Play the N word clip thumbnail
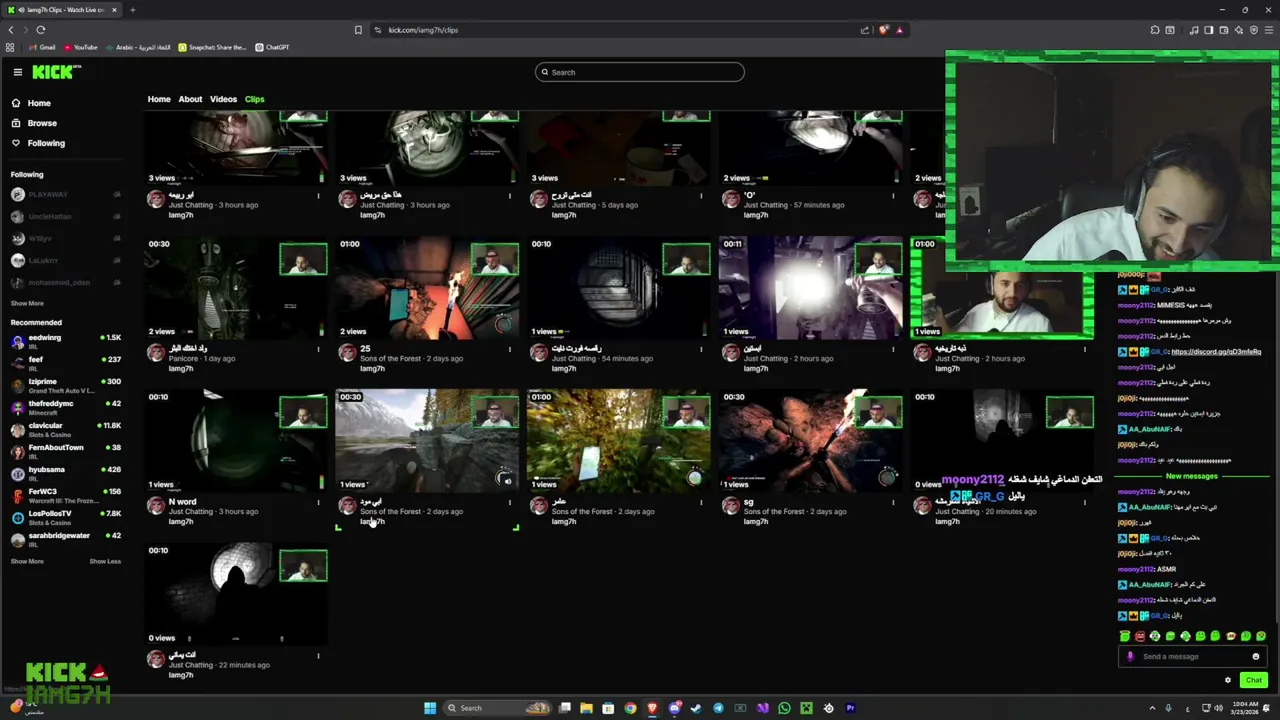Viewport: 1280px width, 720px height. (236, 440)
